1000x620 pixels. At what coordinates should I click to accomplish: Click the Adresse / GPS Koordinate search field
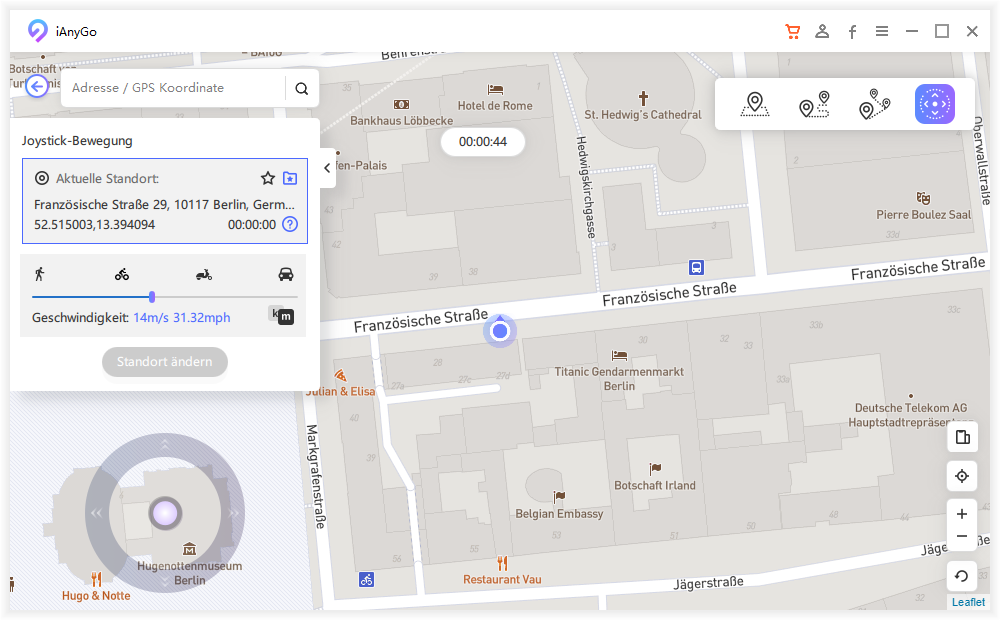point(173,88)
